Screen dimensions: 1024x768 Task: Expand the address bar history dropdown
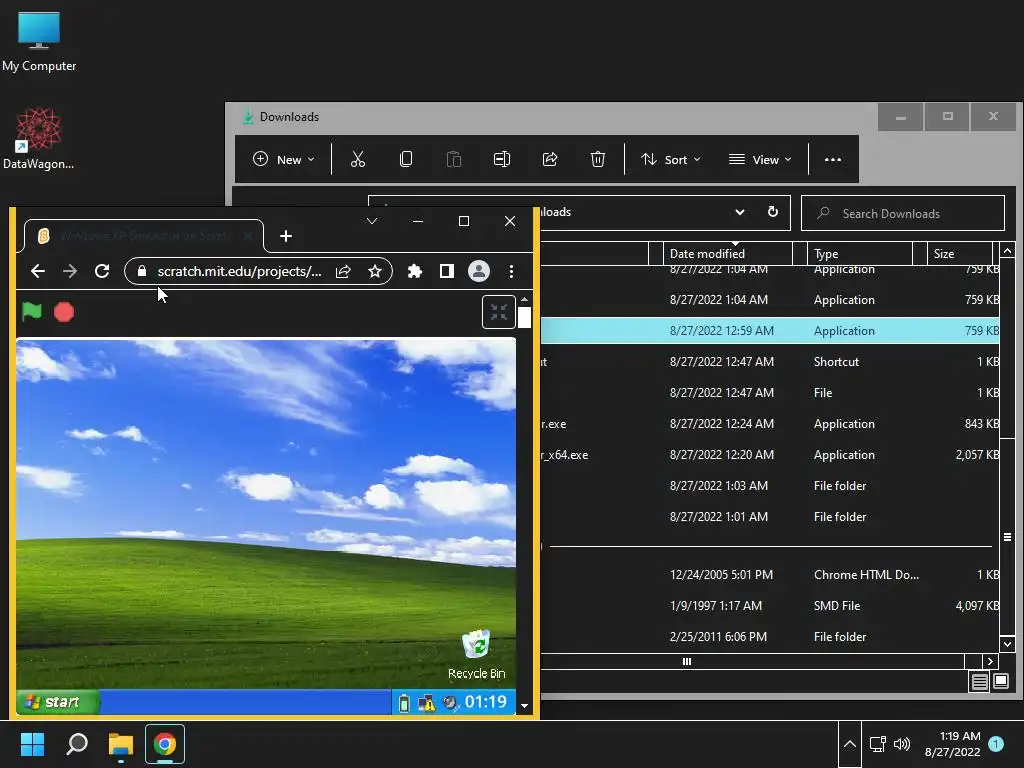click(x=739, y=212)
